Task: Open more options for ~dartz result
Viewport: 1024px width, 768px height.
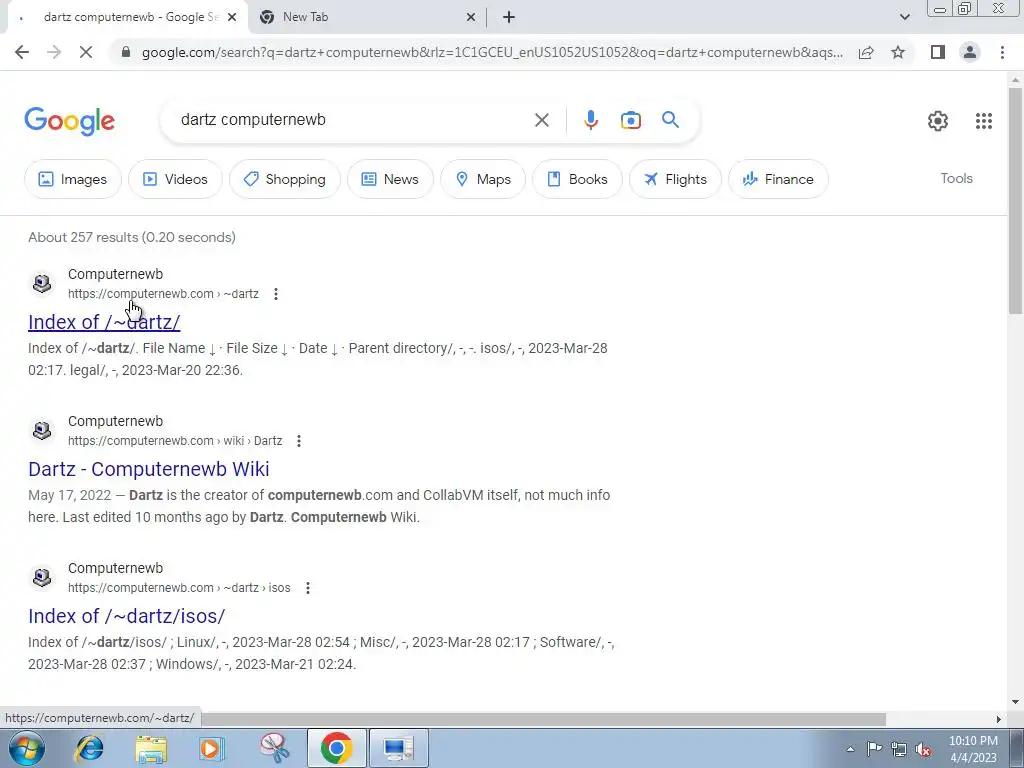Action: pos(276,294)
